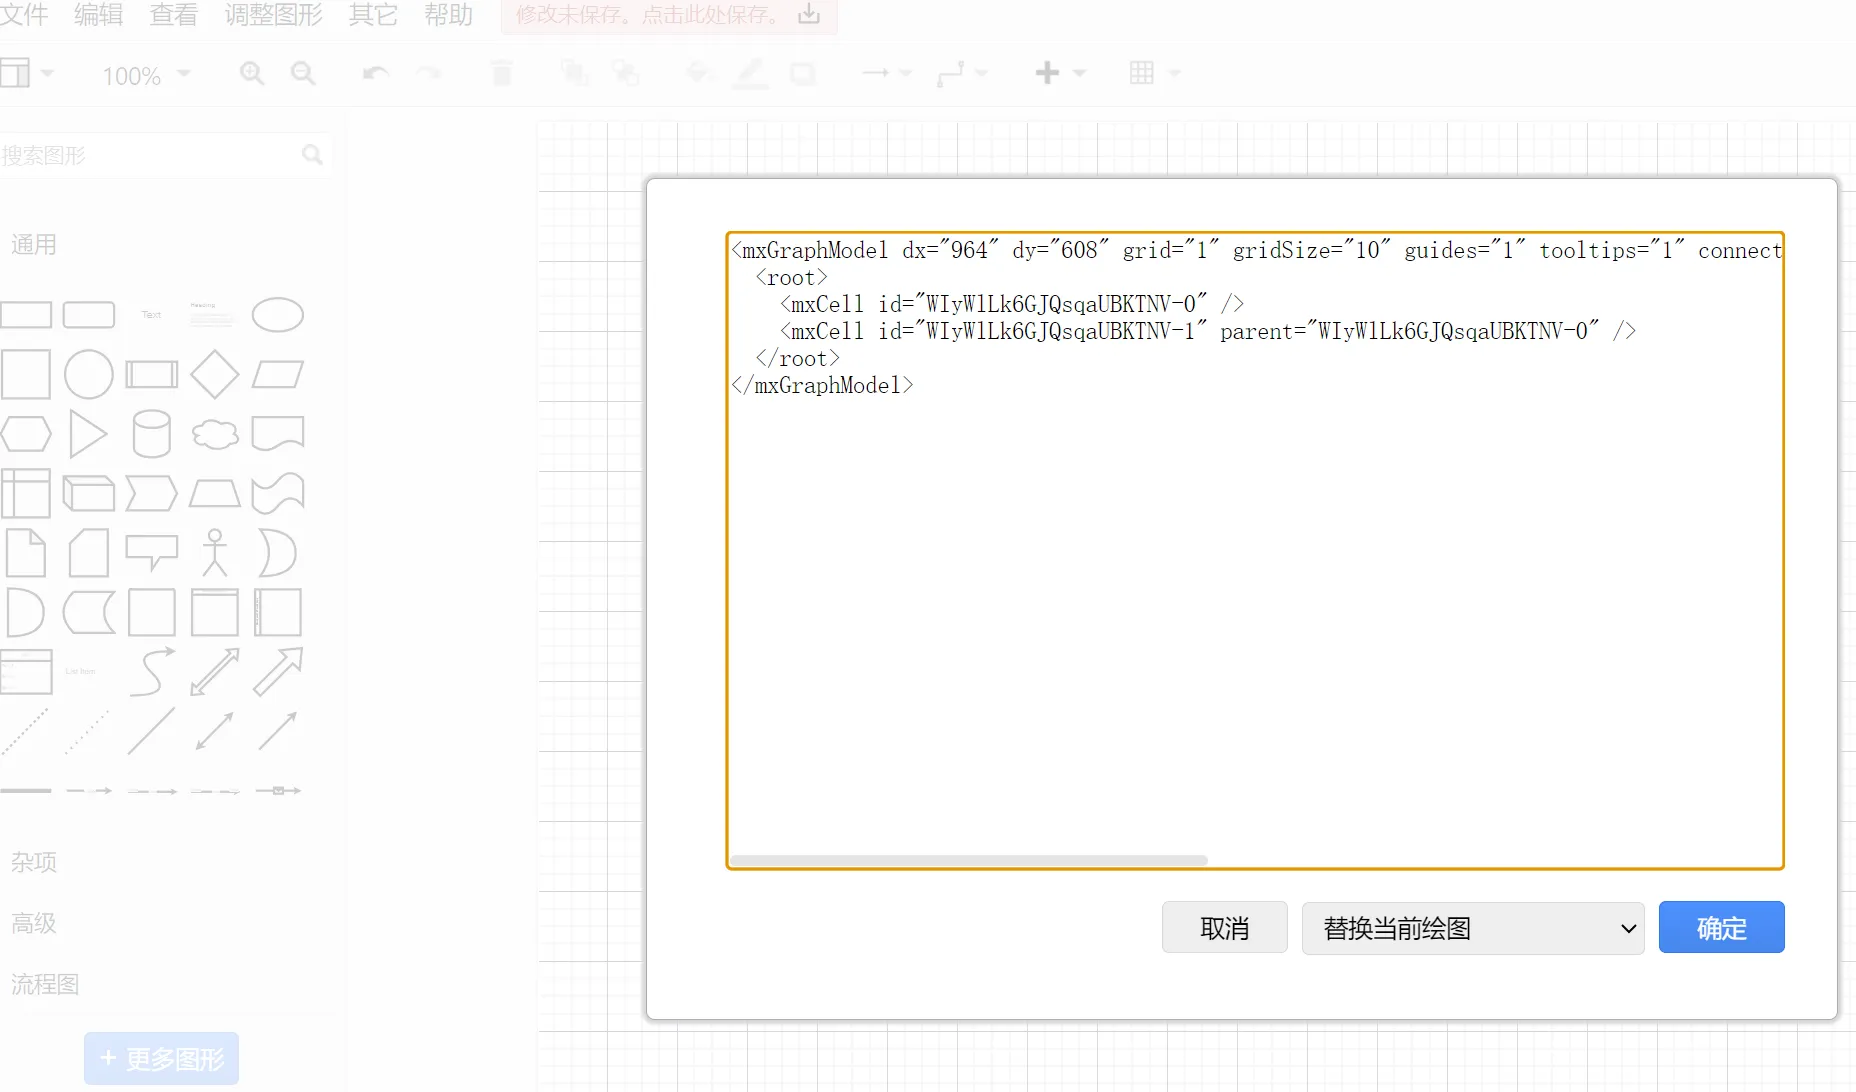Select the diamond shape
This screenshot has width=1856, height=1092.
(x=215, y=375)
